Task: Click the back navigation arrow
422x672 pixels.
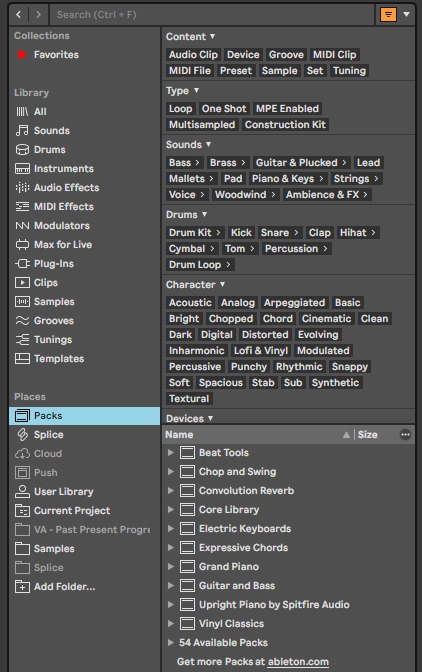Action: [18, 15]
